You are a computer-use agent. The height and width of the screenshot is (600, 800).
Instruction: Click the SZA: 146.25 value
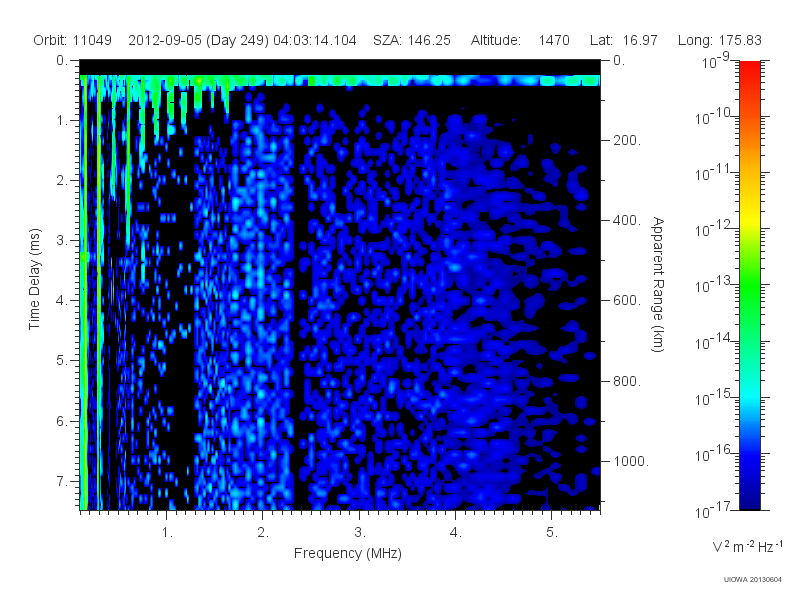coord(412,40)
